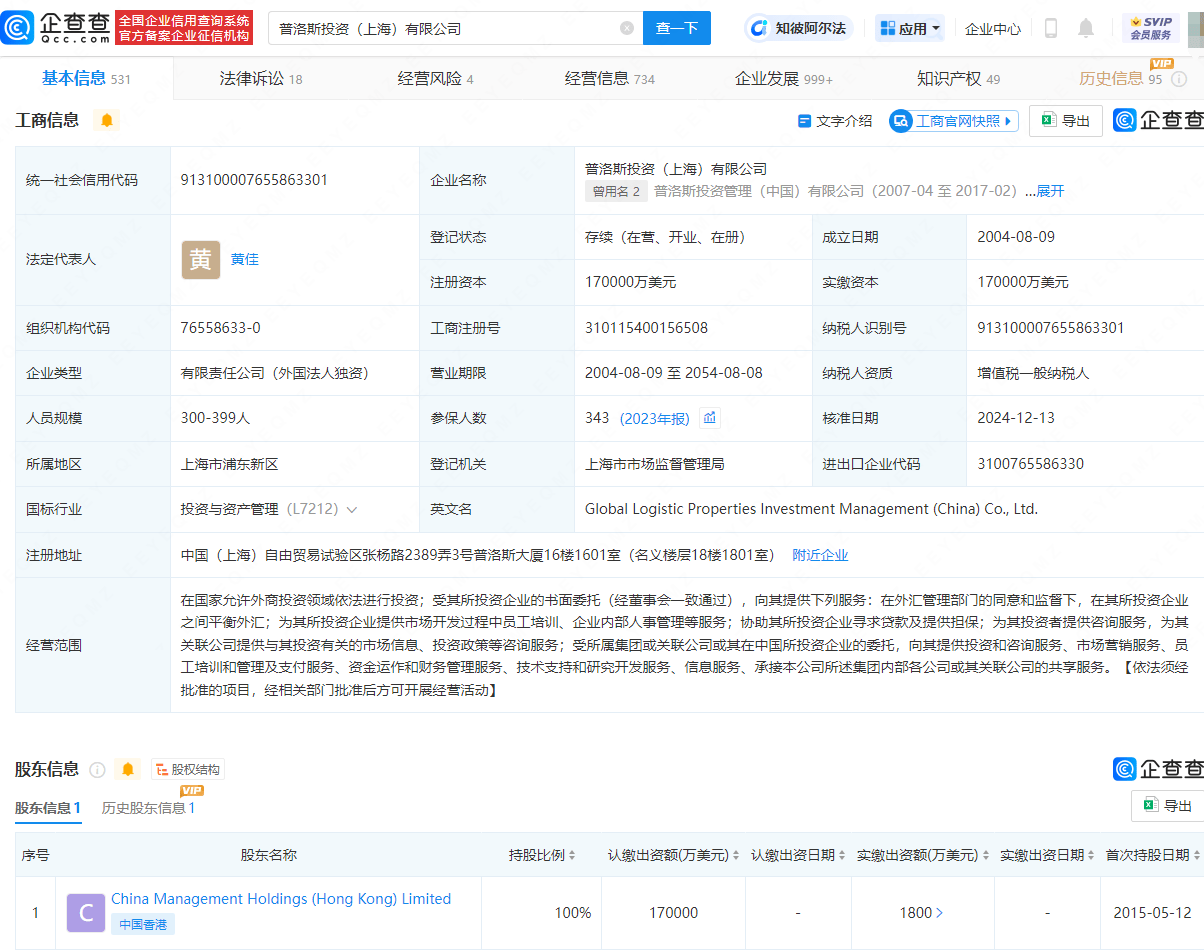Open 知彼阿尔法 assistant

tap(799, 28)
